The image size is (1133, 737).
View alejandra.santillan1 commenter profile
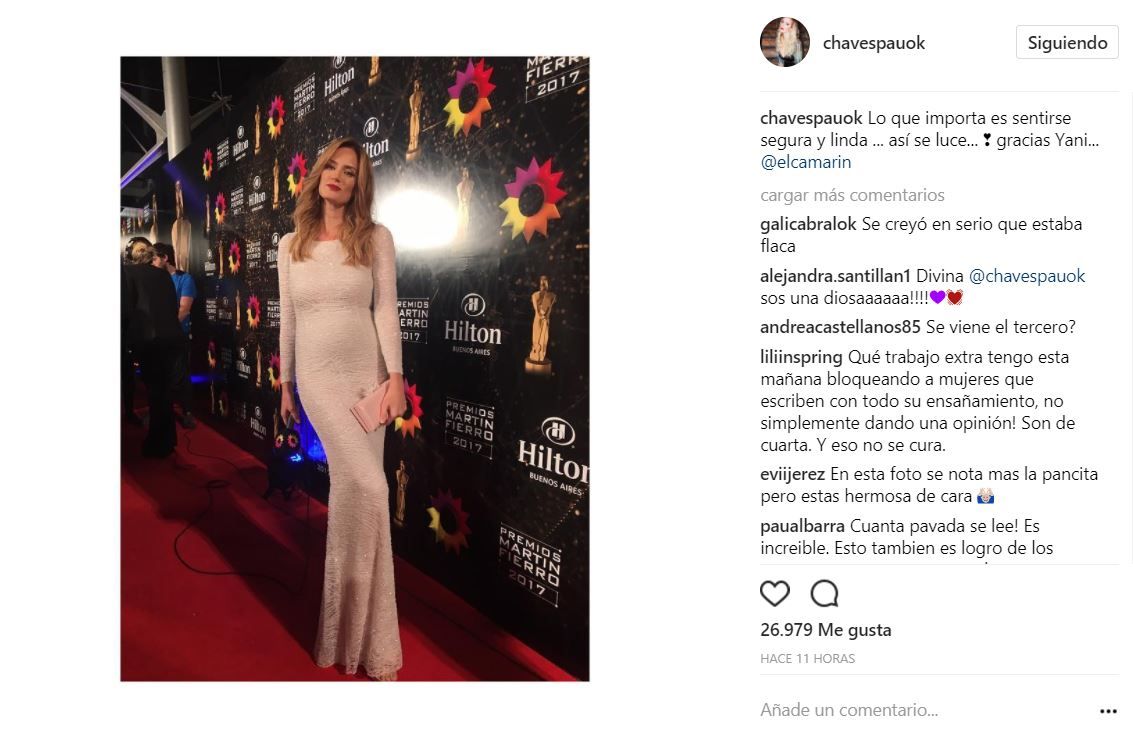pos(835,276)
